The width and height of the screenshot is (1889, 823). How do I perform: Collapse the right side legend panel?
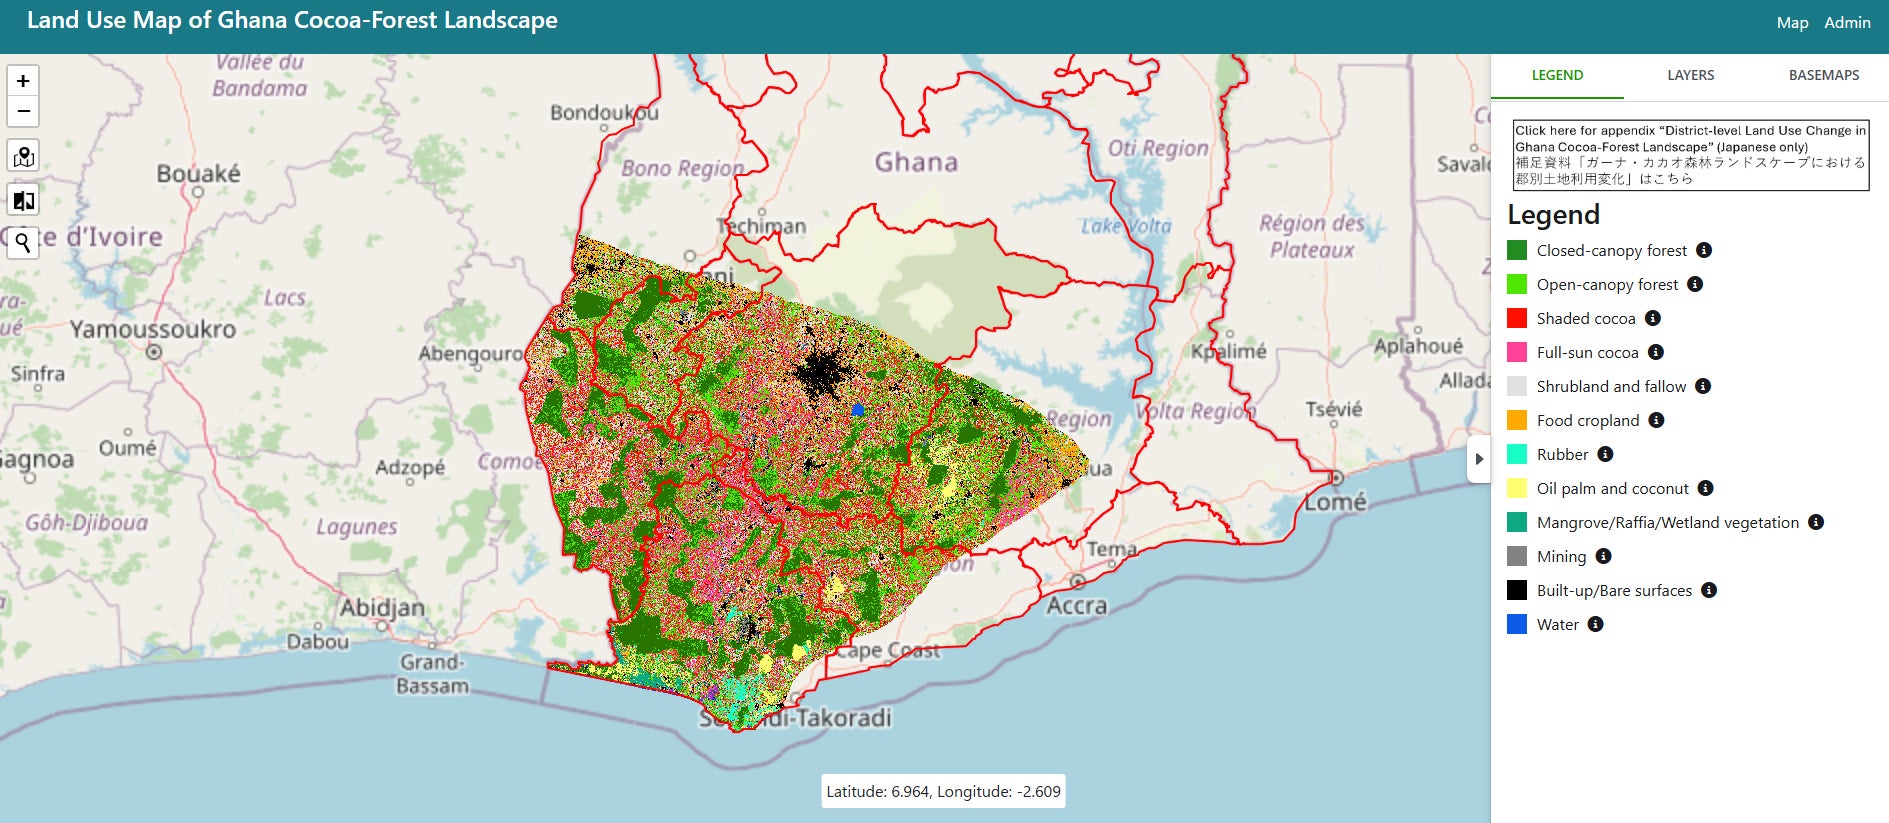pyautogui.click(x=1478, y=459)
